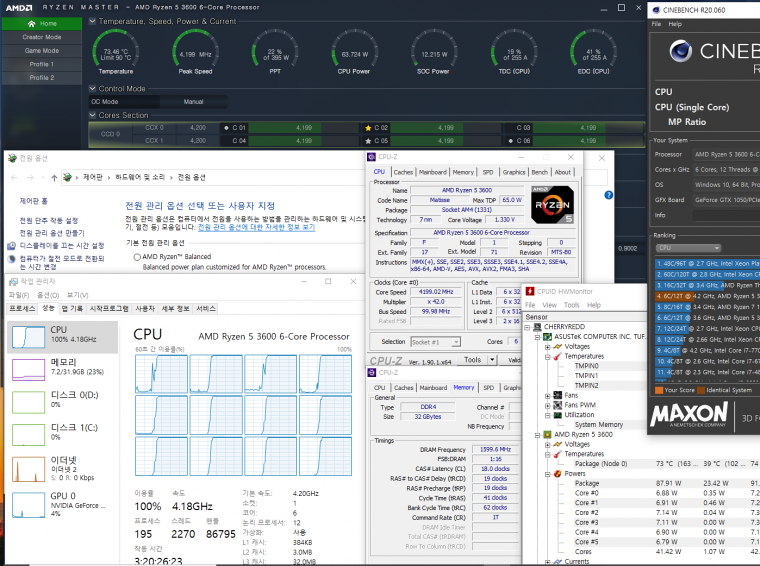Click the gold star beside core C 02

point(368,128)
